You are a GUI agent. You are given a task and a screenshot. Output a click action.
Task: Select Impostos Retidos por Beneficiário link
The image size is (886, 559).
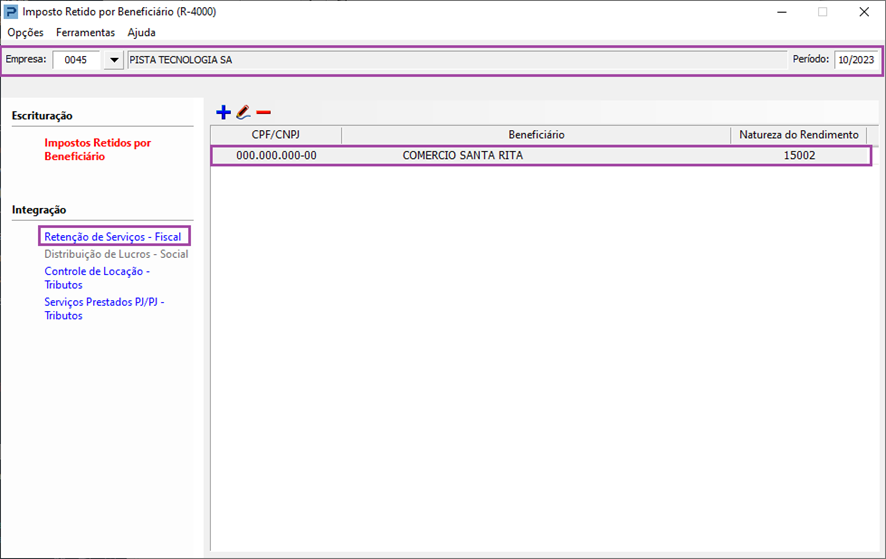(x=98, y=150)
